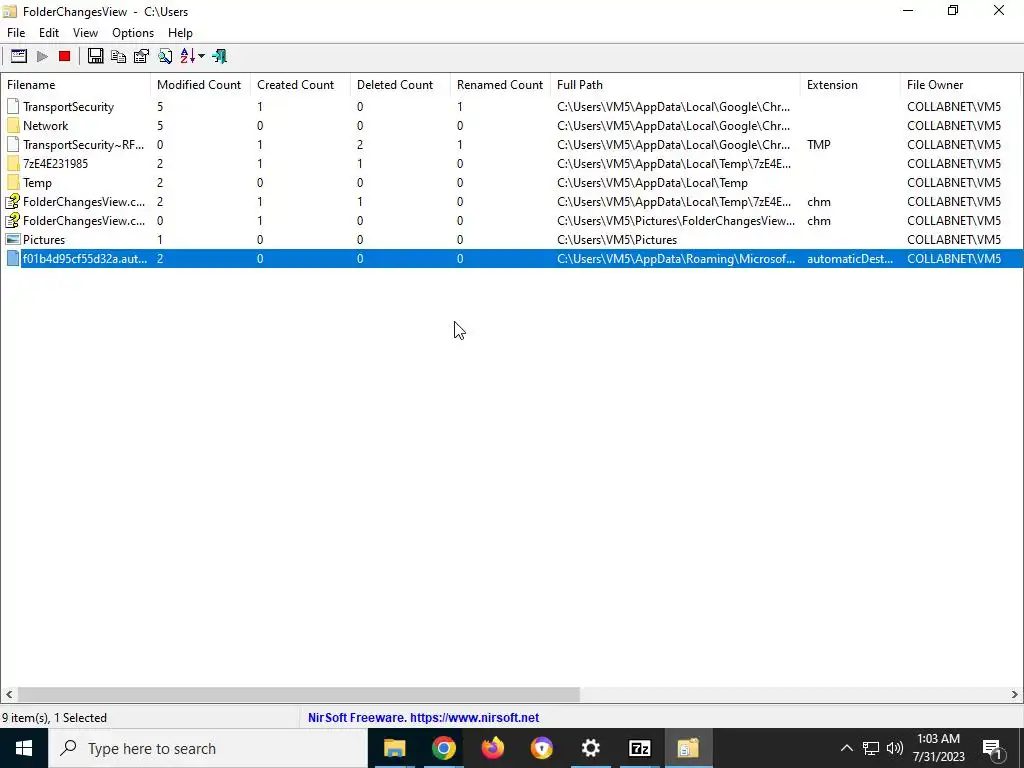This screenshot has width=1024, height=768.
Task: Select the Temp folder row
Action: [512, 183]
